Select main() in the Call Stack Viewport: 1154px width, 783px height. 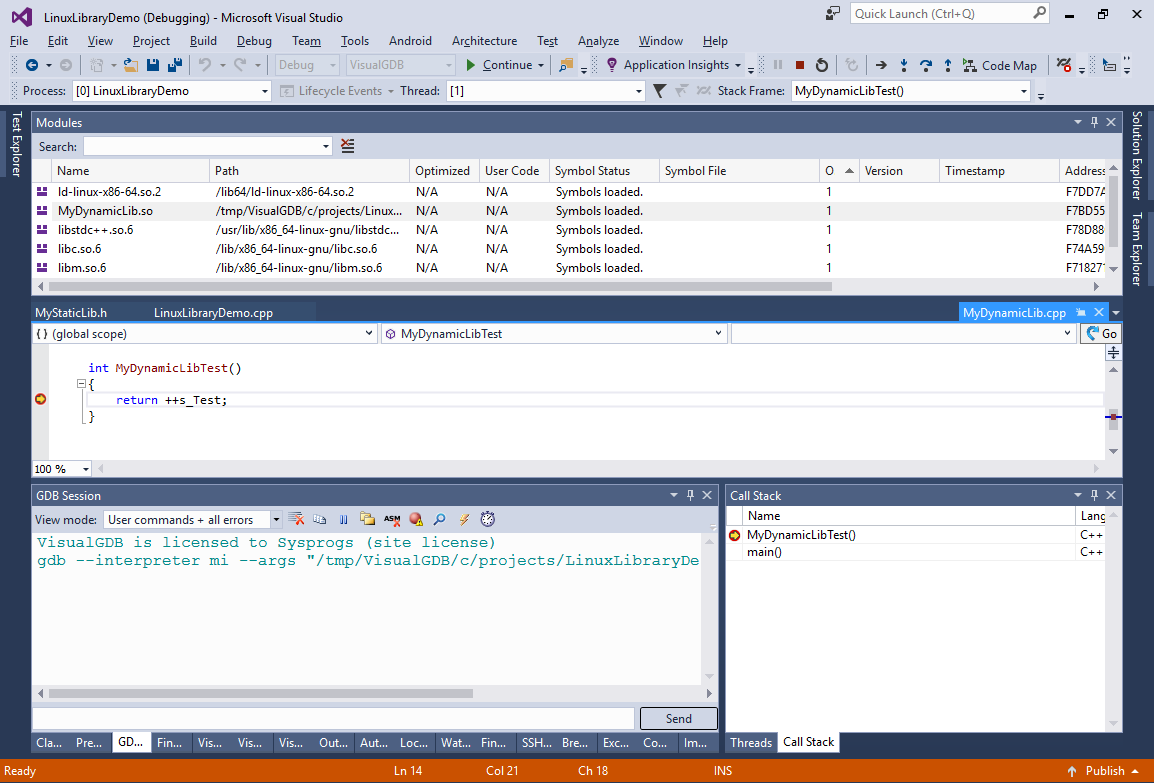click(764, 552)
